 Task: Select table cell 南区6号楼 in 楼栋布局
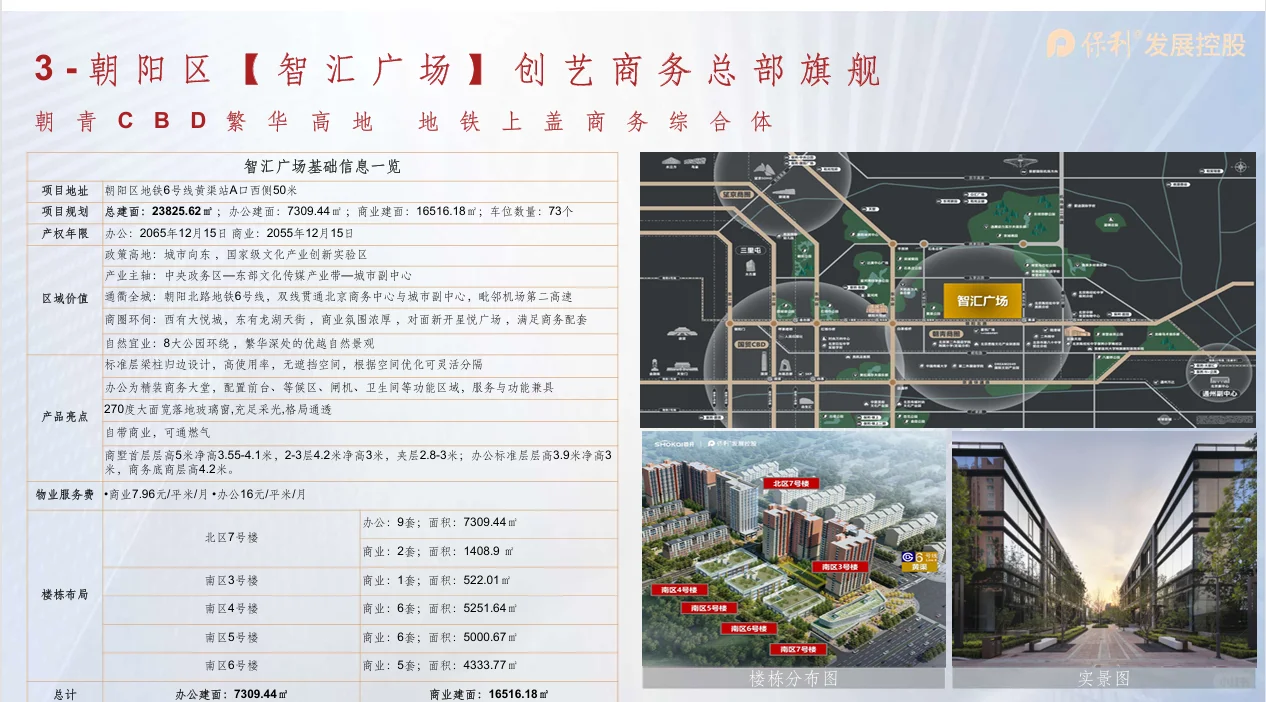click(231, 665)
